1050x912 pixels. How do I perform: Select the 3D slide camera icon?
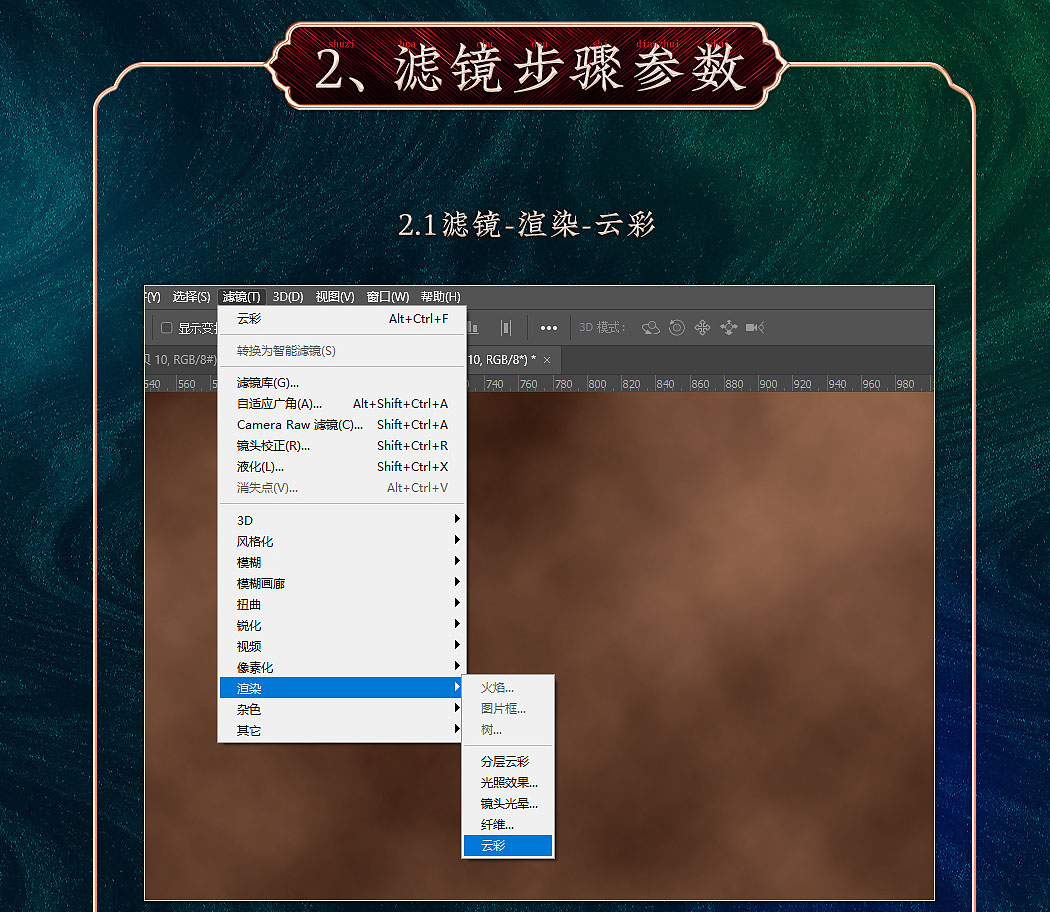click(x=729, y=327)
